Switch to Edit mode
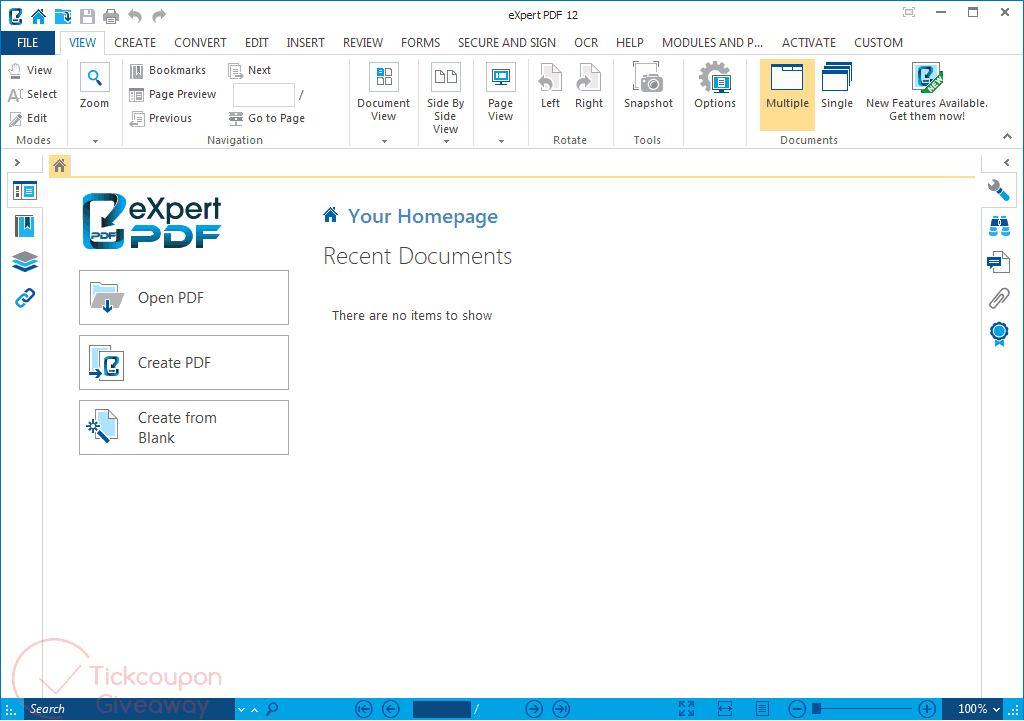Screen dimensions: 1024x721 [28, 118]
